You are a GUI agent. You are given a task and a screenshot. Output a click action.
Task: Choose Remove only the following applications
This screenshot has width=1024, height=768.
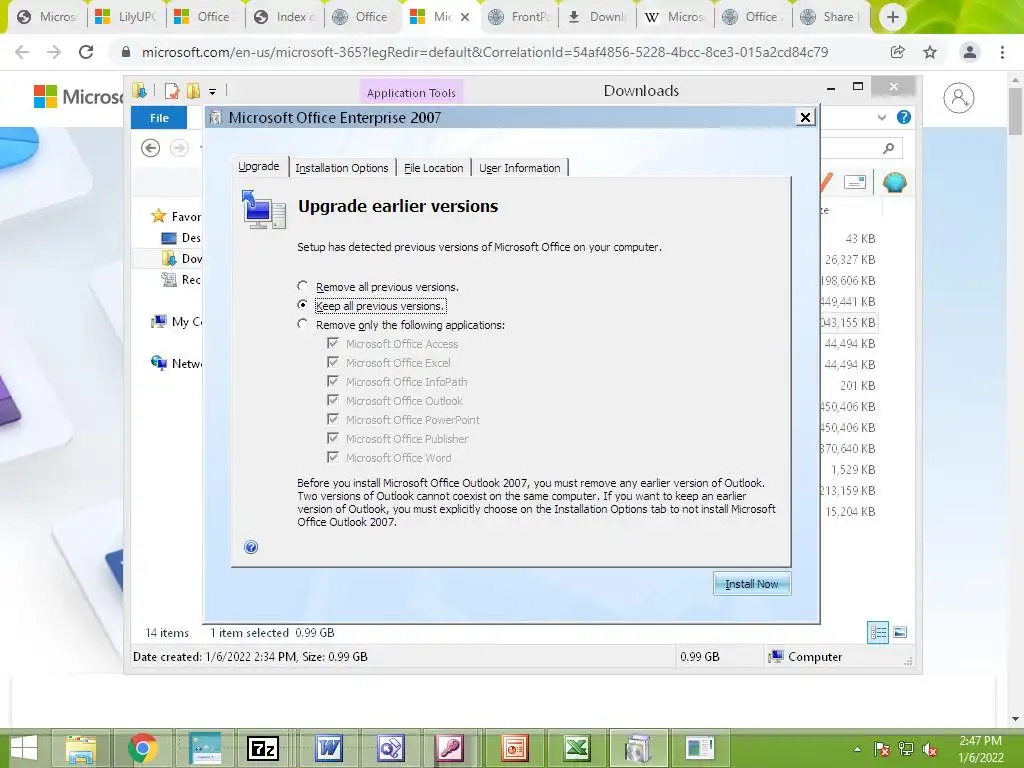tap(302, 324)
